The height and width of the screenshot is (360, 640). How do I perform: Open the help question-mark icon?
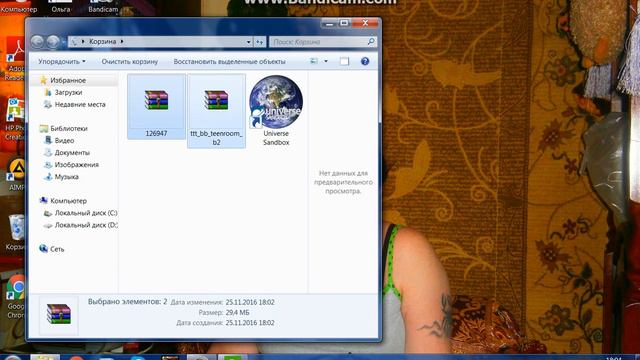pyautogui.click(x=365, y=61)
